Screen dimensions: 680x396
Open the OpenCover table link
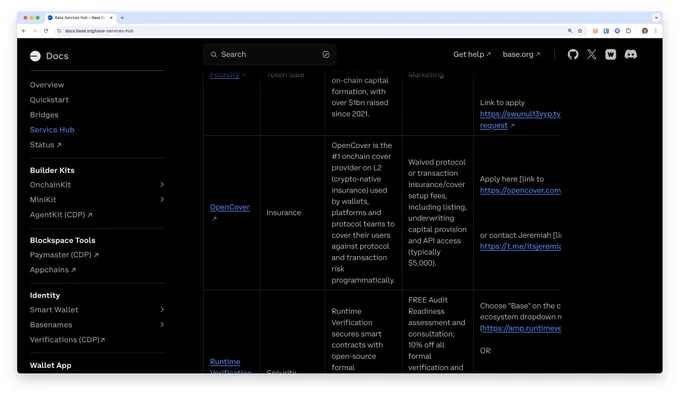(229, 207)
